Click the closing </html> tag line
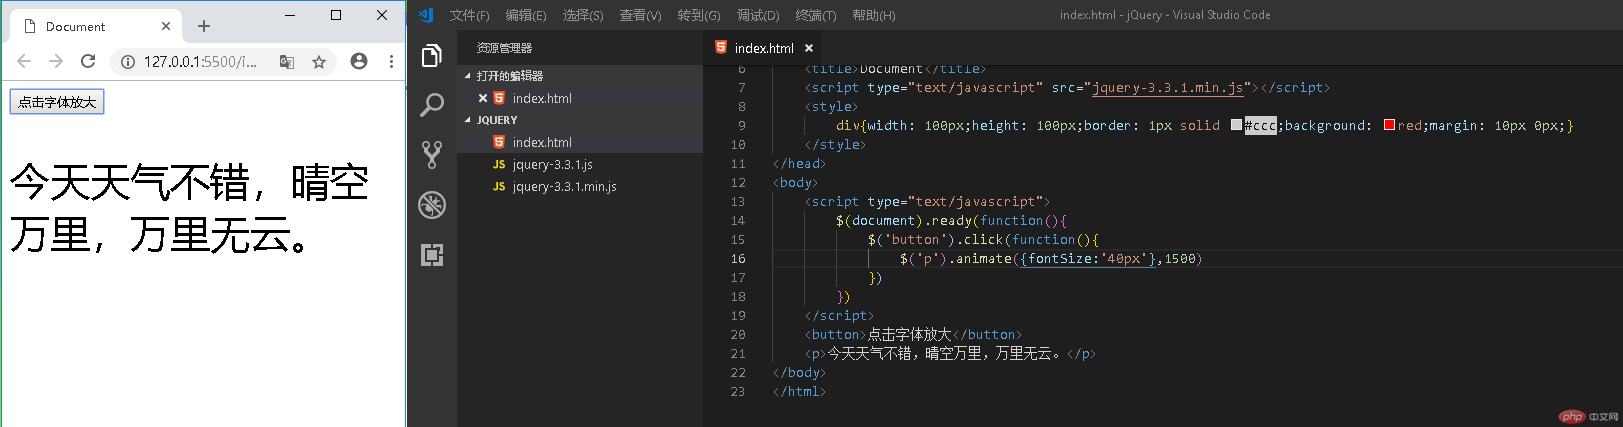Viewport: 1623px width, 427px height. (x=799, y=392)
